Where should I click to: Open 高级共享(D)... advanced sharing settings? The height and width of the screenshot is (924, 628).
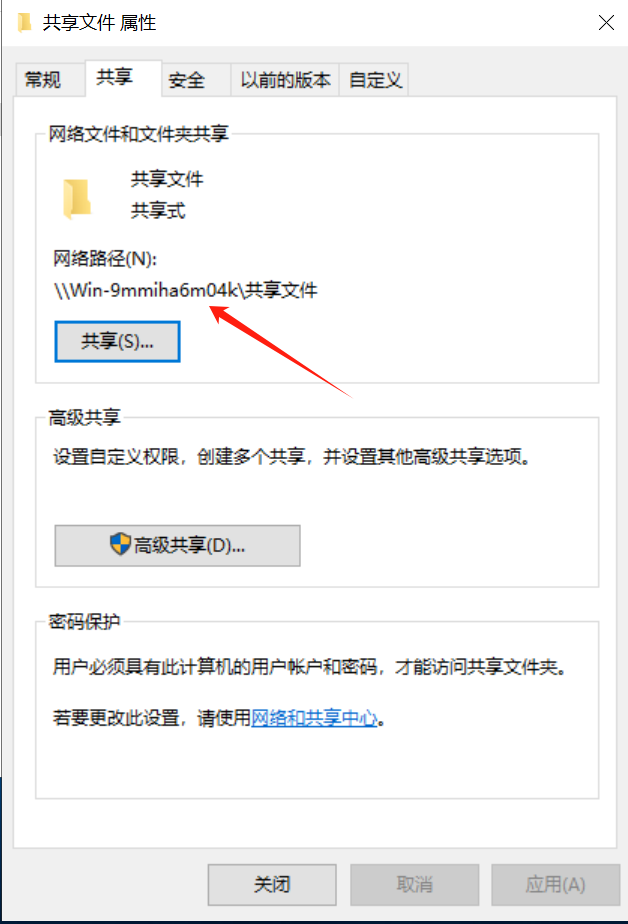177,546
